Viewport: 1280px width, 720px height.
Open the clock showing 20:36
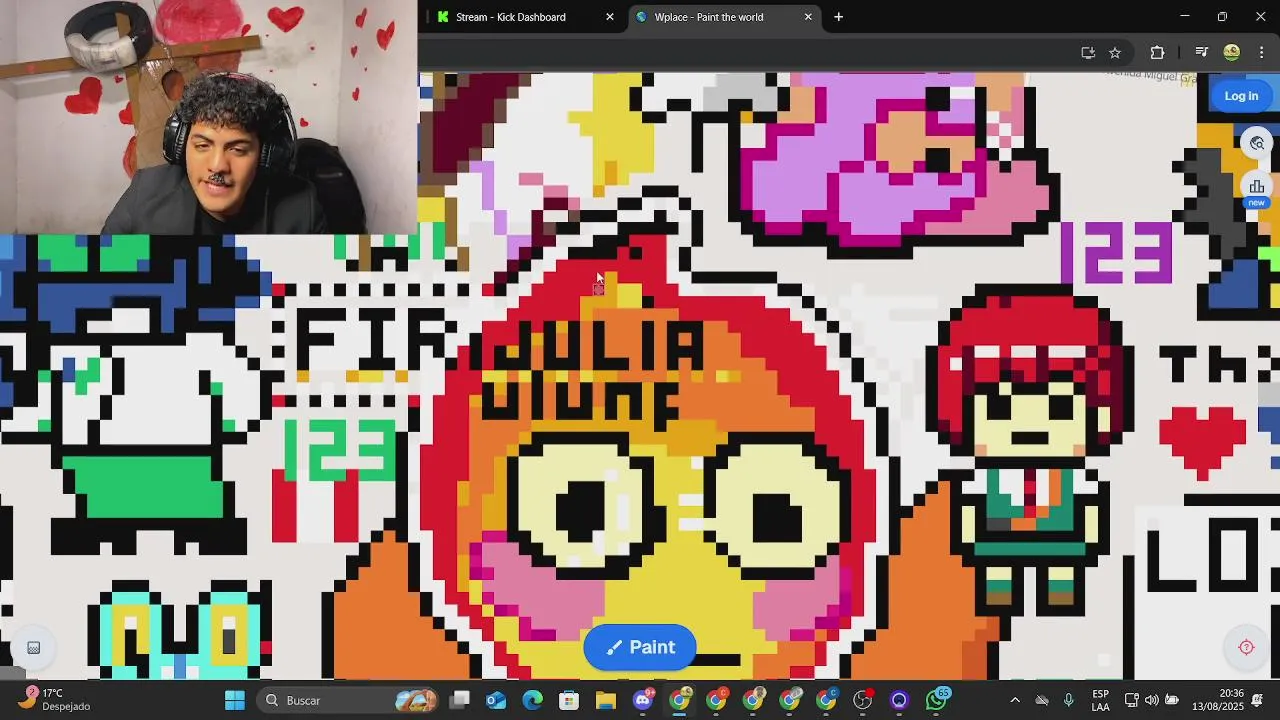[x=1218, y=700]
